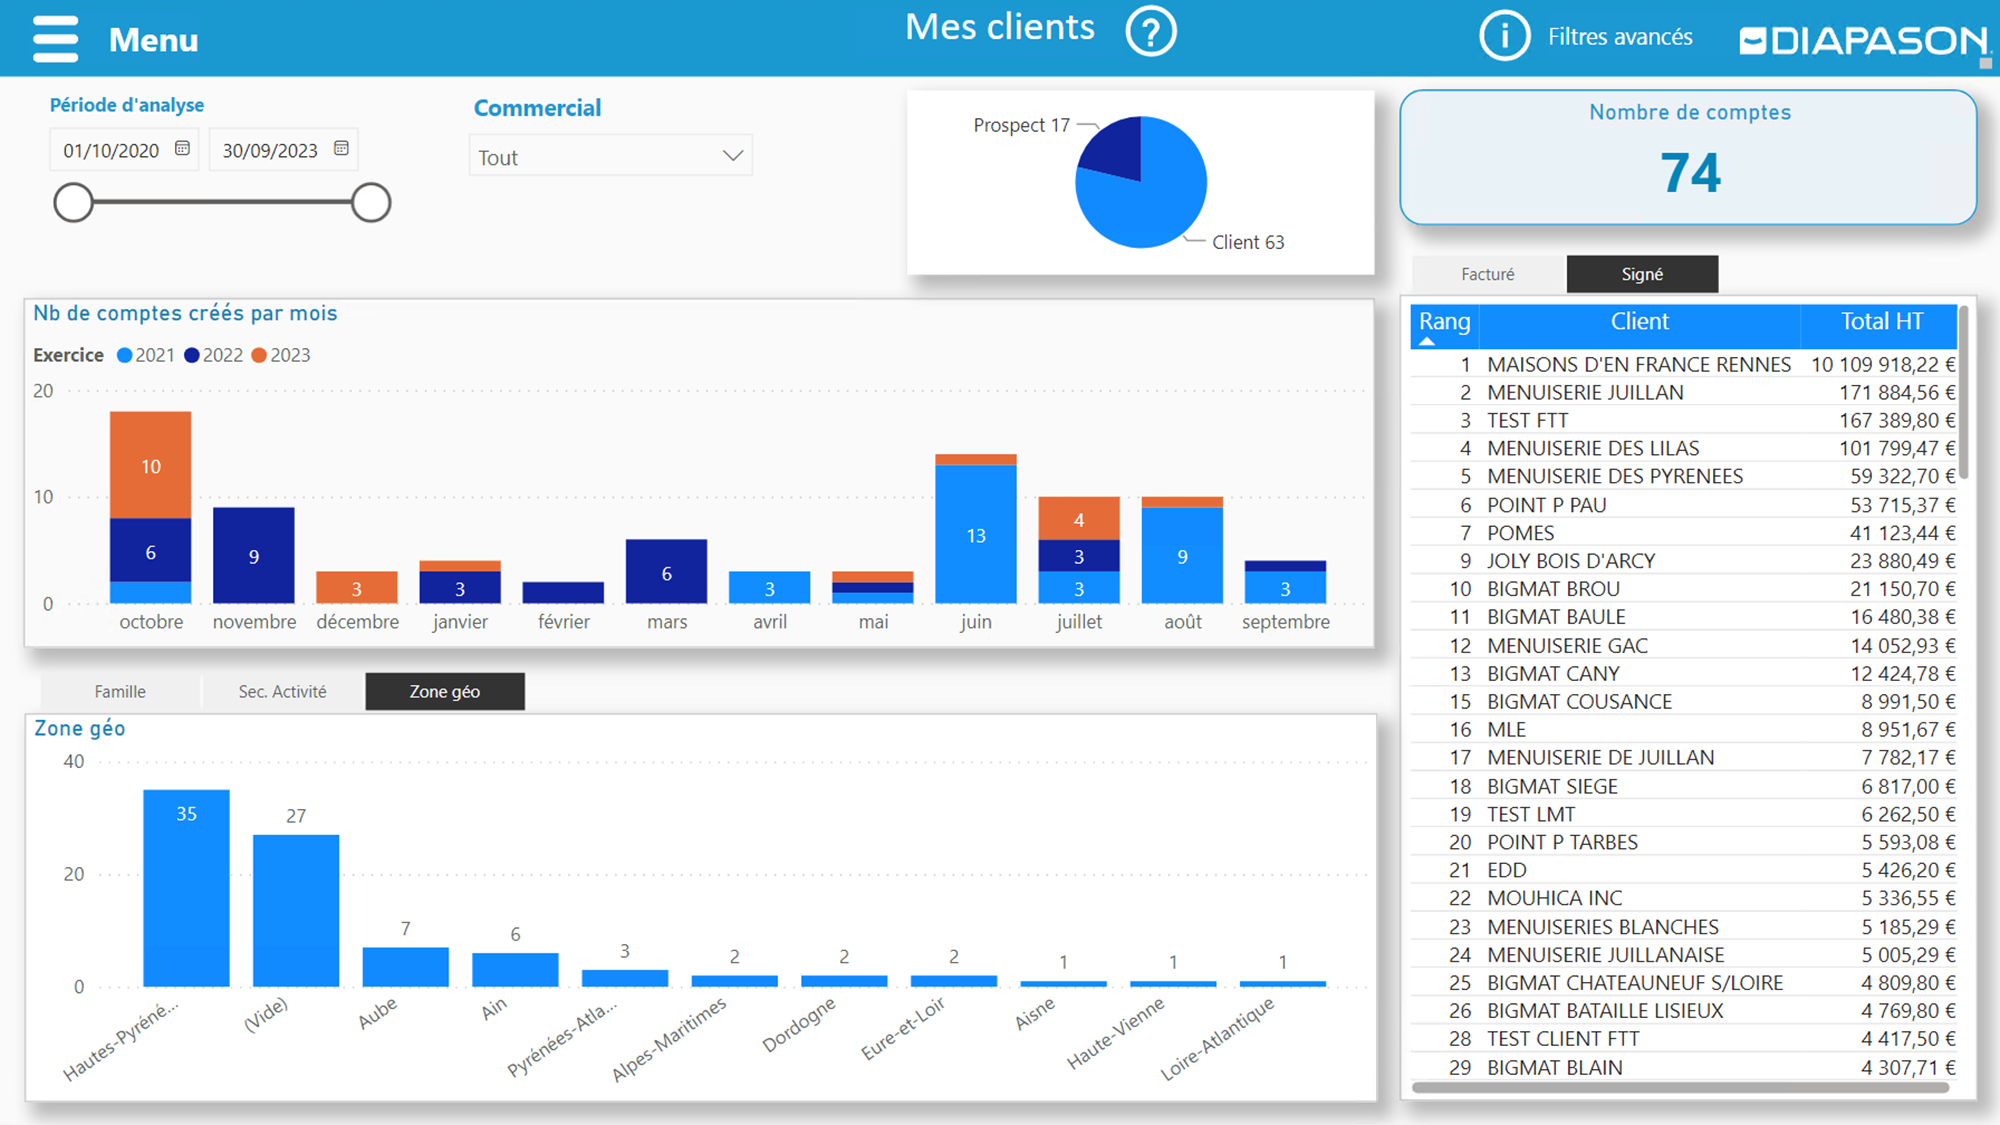Click the info icon for Filtres avancés
Viewport: 2000px width, 1125px height.
(x=1504, y=37)
